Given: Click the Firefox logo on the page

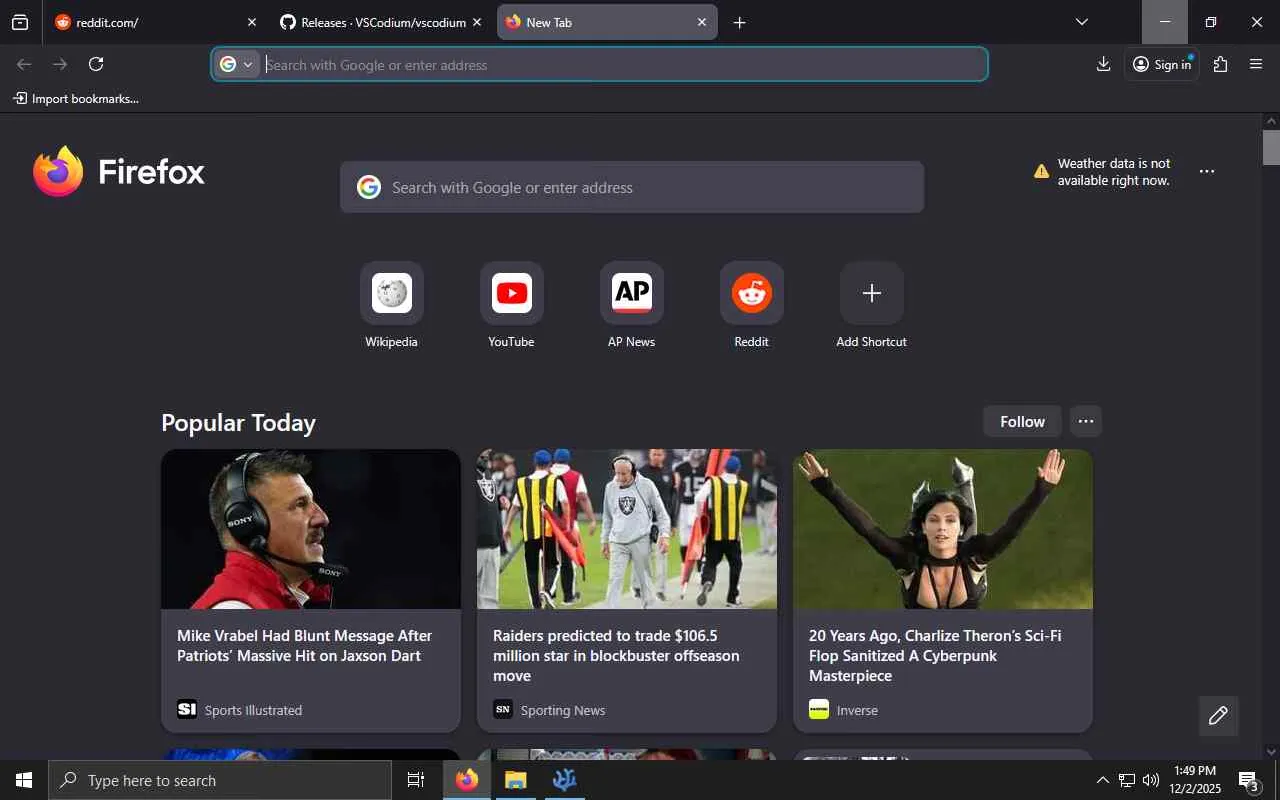Looking at the screenshot, I should click(x=119, y=172).
